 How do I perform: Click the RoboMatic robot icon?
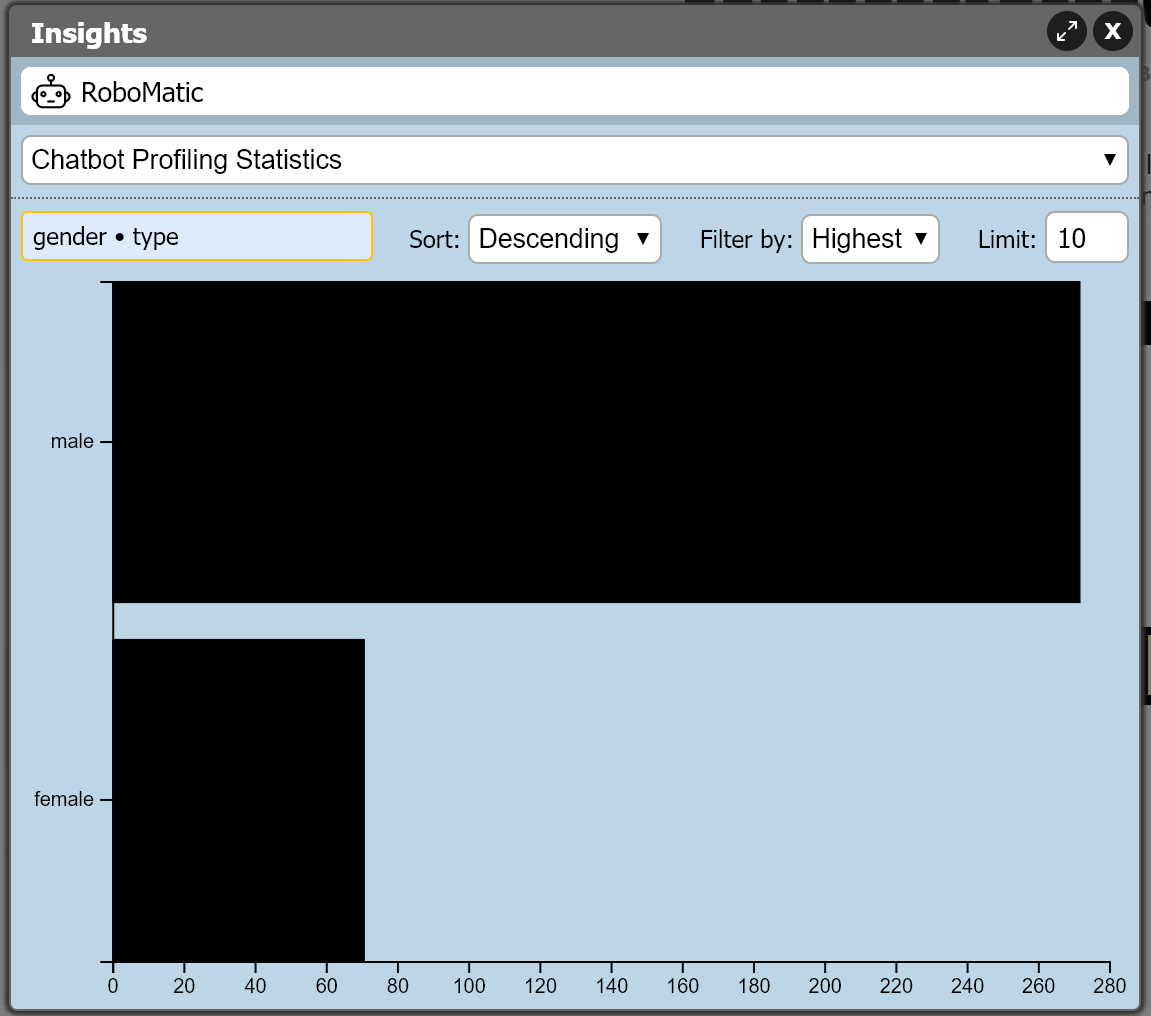click(x=51, y=92)
